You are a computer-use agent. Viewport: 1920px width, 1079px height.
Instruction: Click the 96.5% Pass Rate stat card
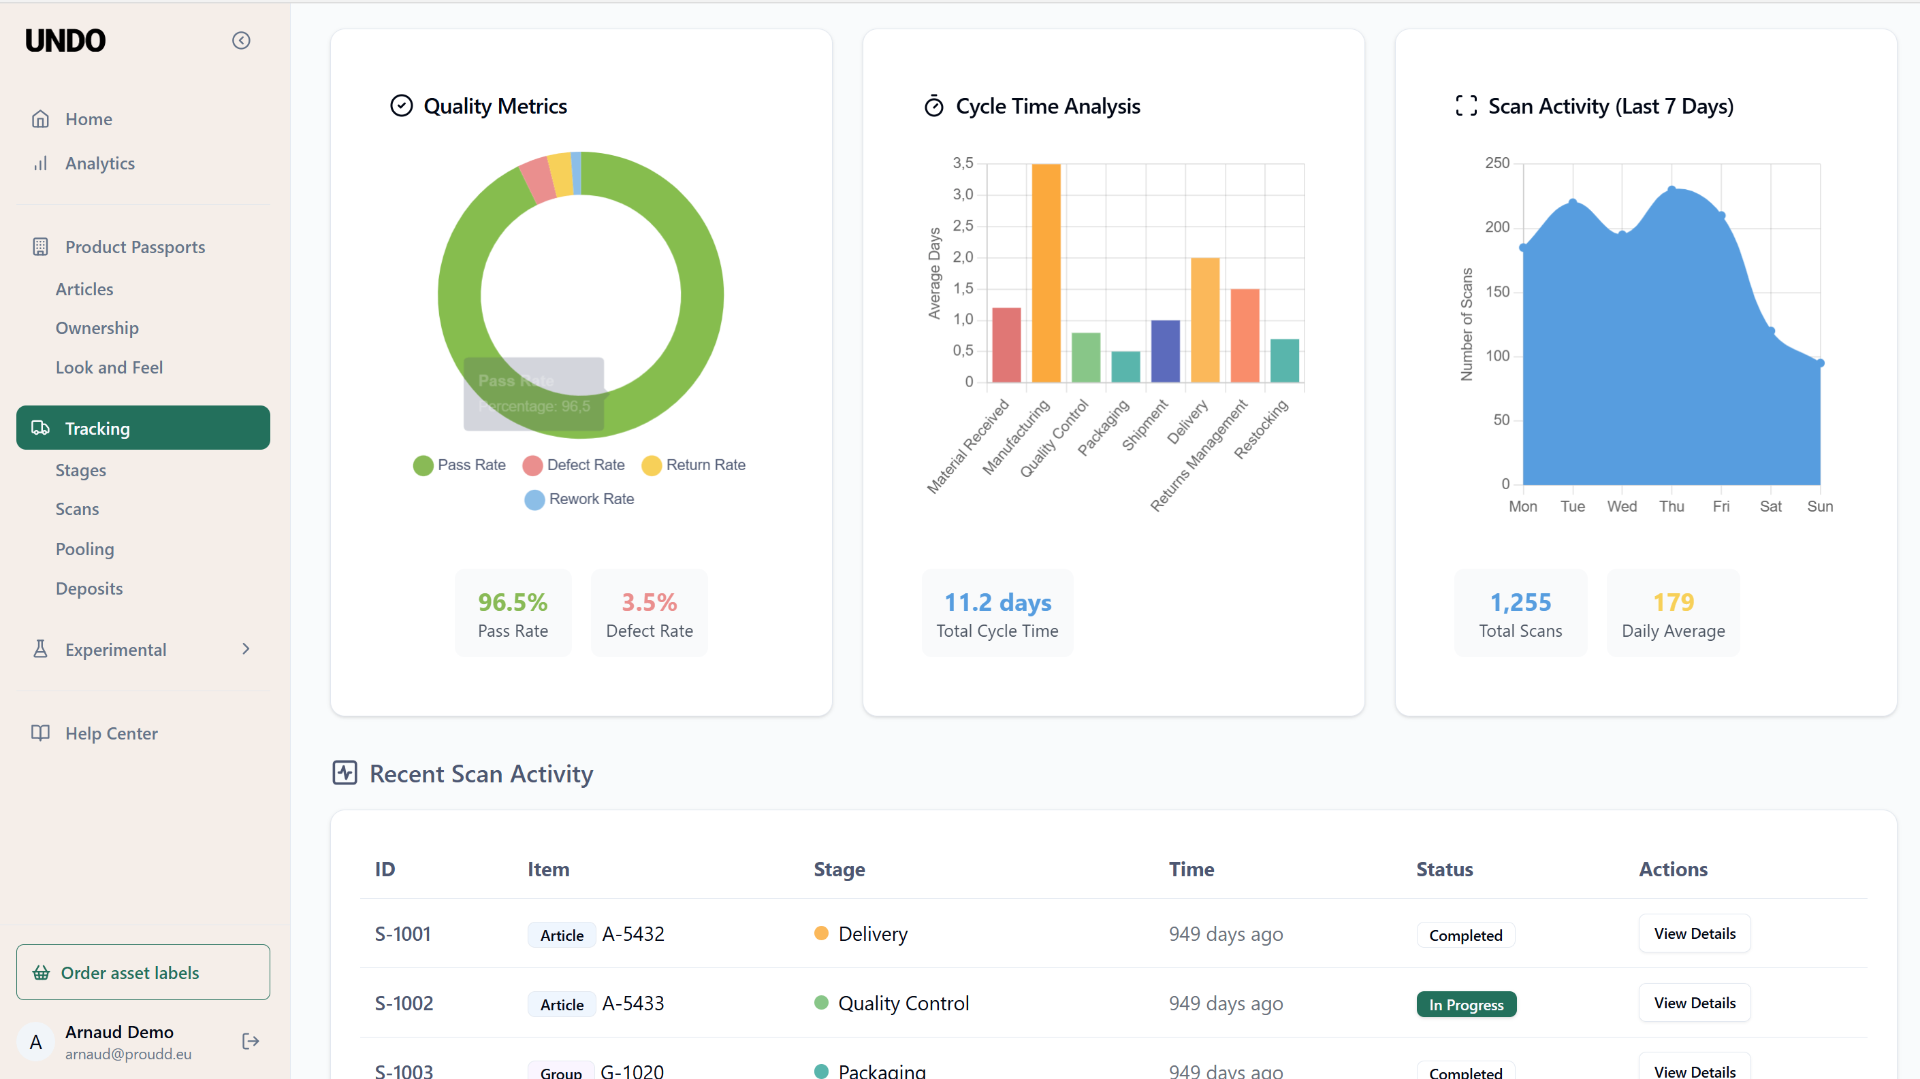click(x=513, y=613)
